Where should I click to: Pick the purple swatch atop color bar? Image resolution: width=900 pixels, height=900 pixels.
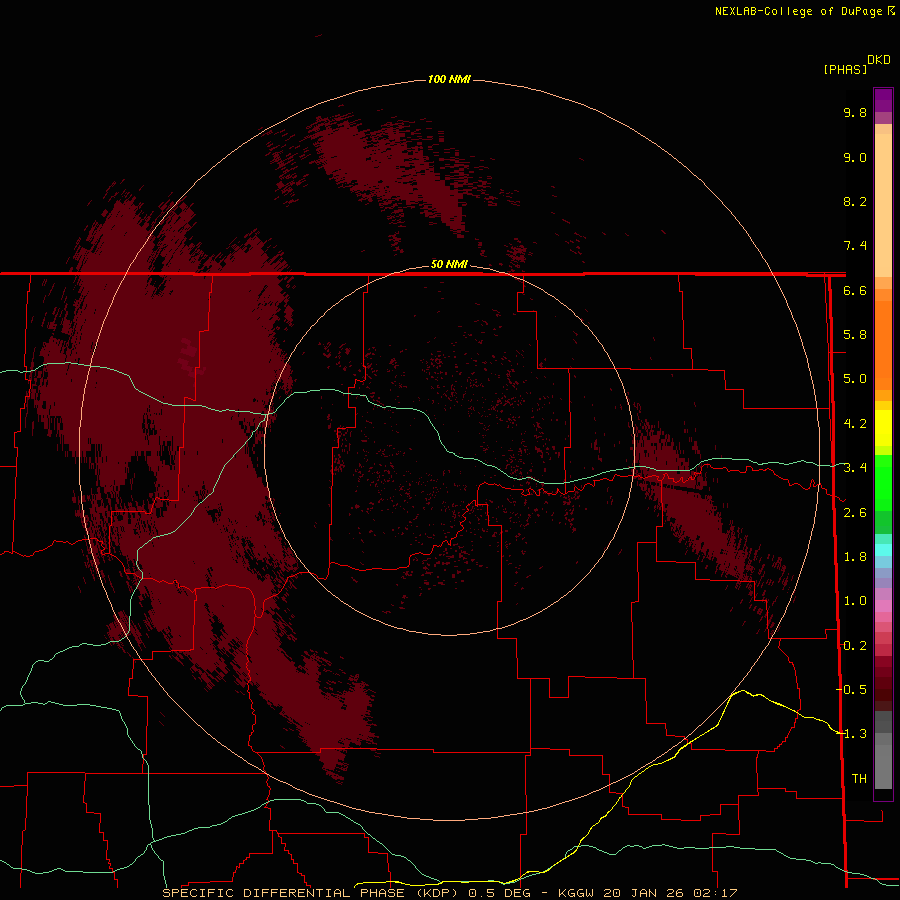click(x=883, y=100)
